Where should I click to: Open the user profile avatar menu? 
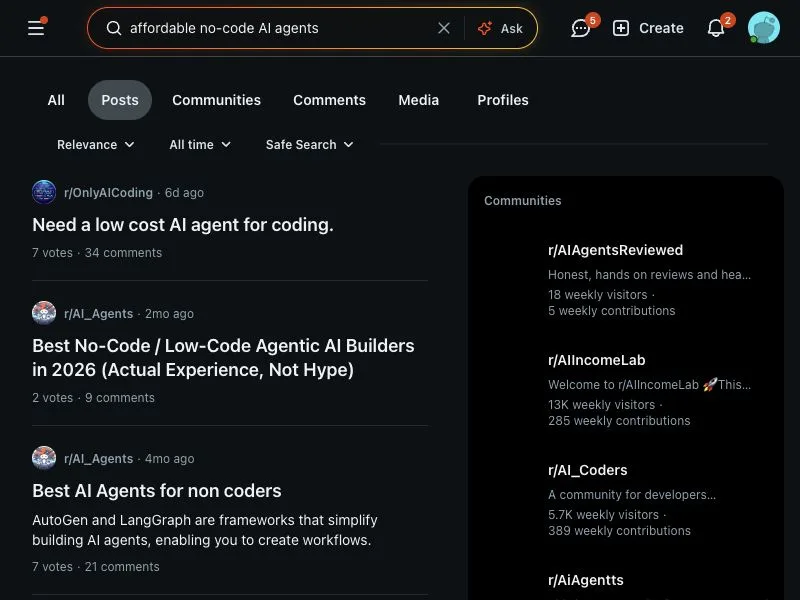point(764,28)
